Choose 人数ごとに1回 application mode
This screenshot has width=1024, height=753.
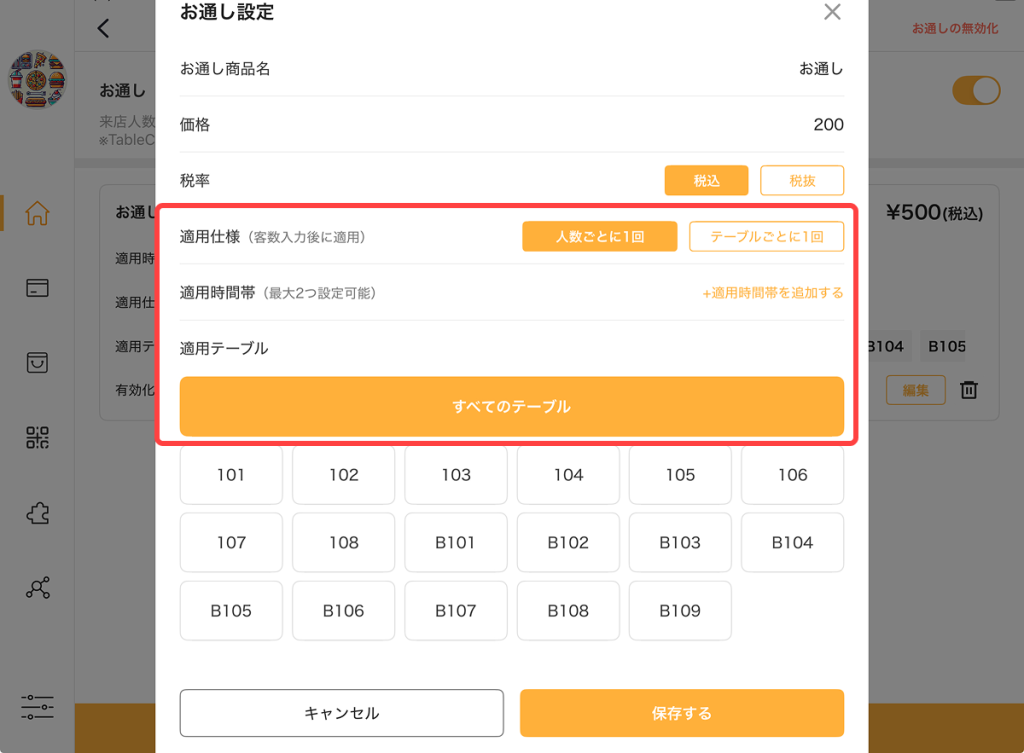tap(600, 236)
